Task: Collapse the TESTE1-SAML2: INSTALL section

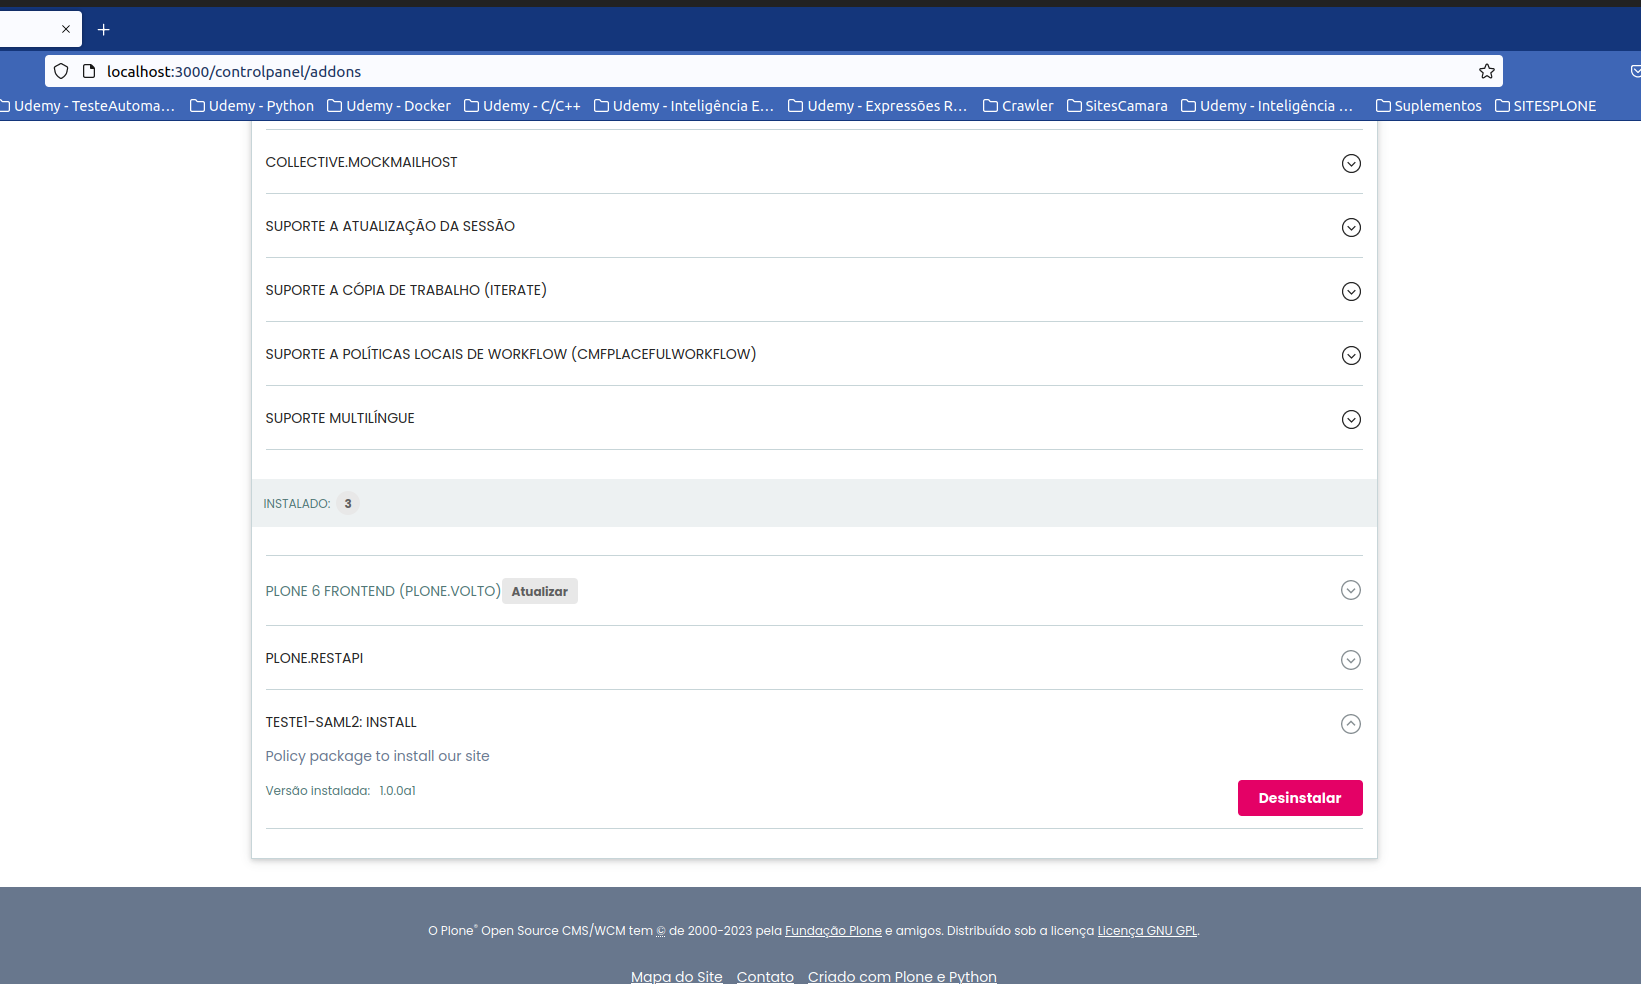Action: (1351, 723)
